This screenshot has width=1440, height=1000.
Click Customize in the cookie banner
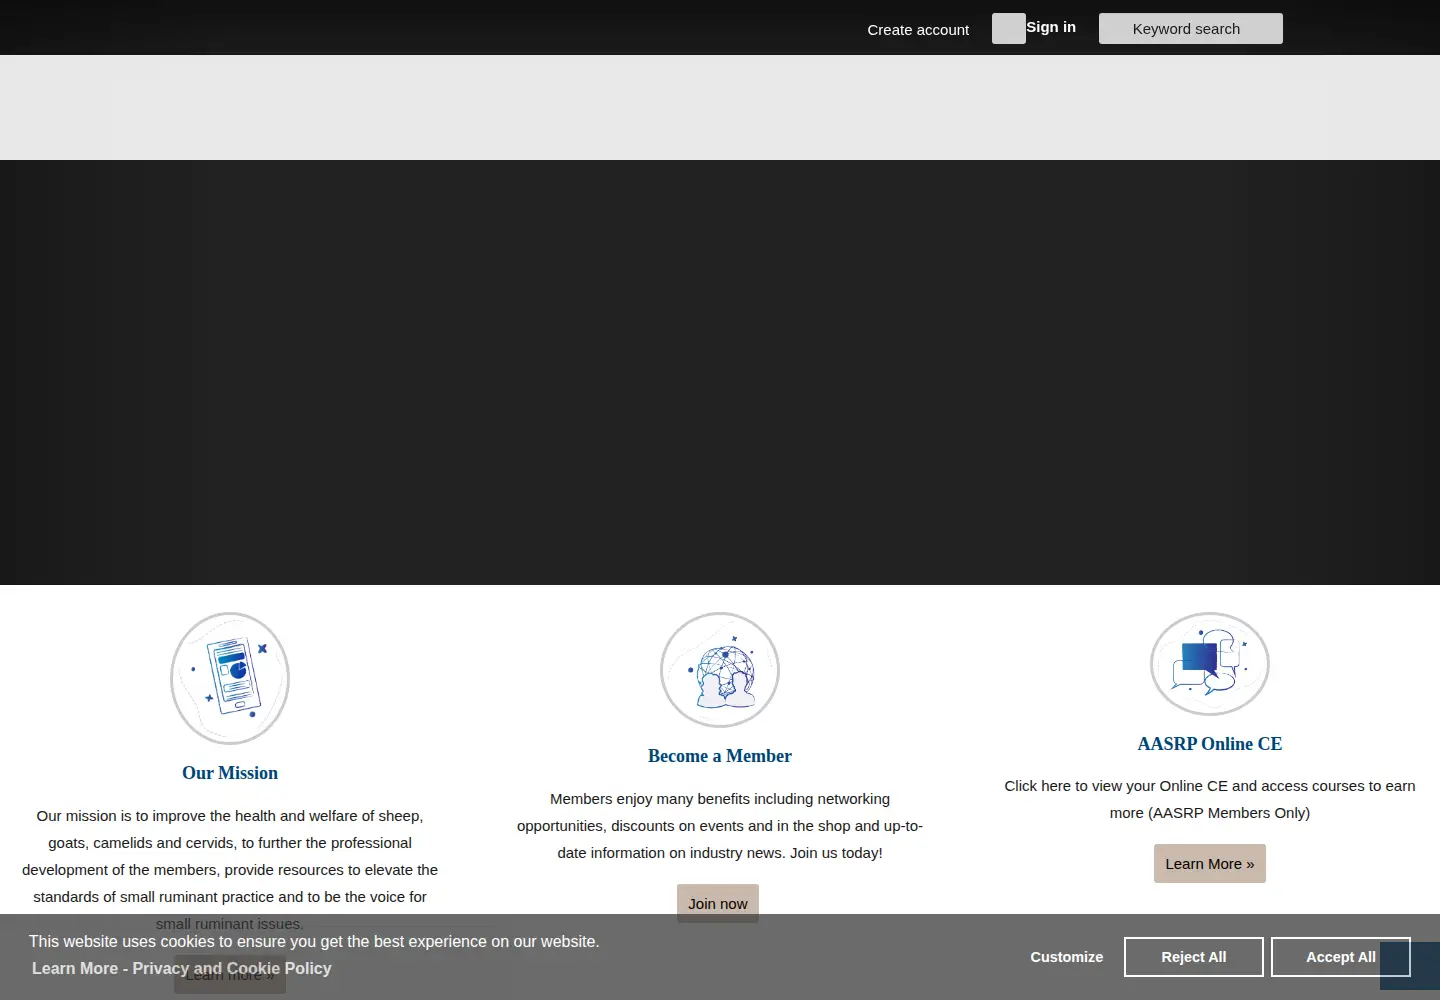pos(1067,957)
